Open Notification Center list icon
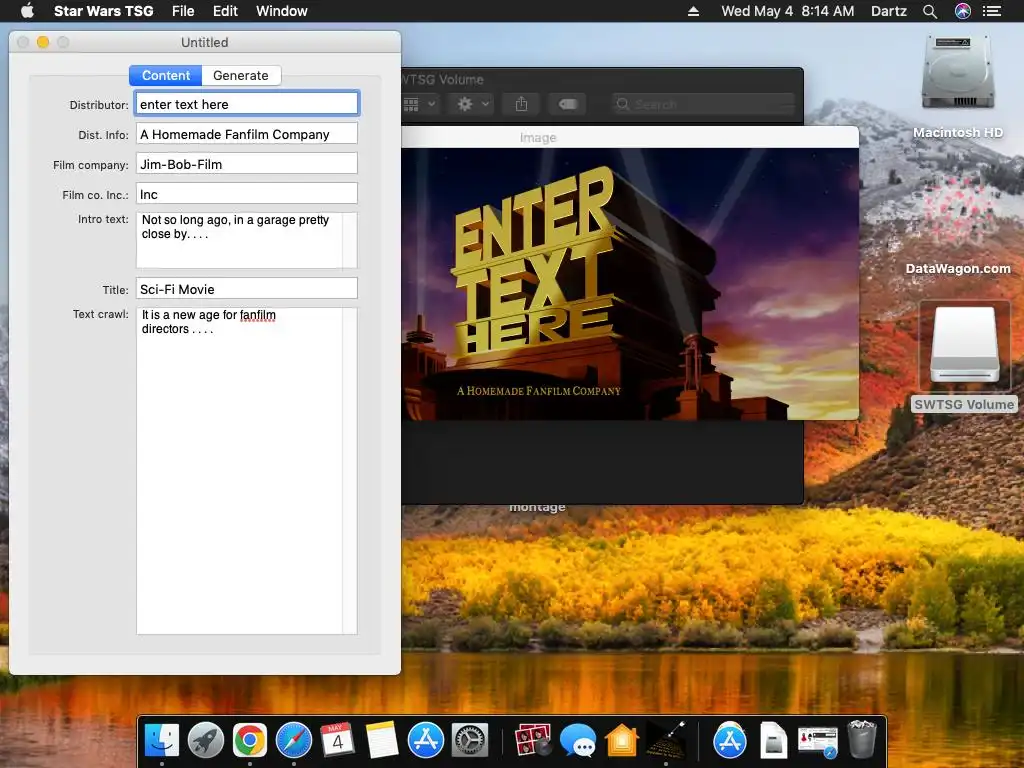The width and height of the screenshot is (1024, 768). tap(992, 11)
